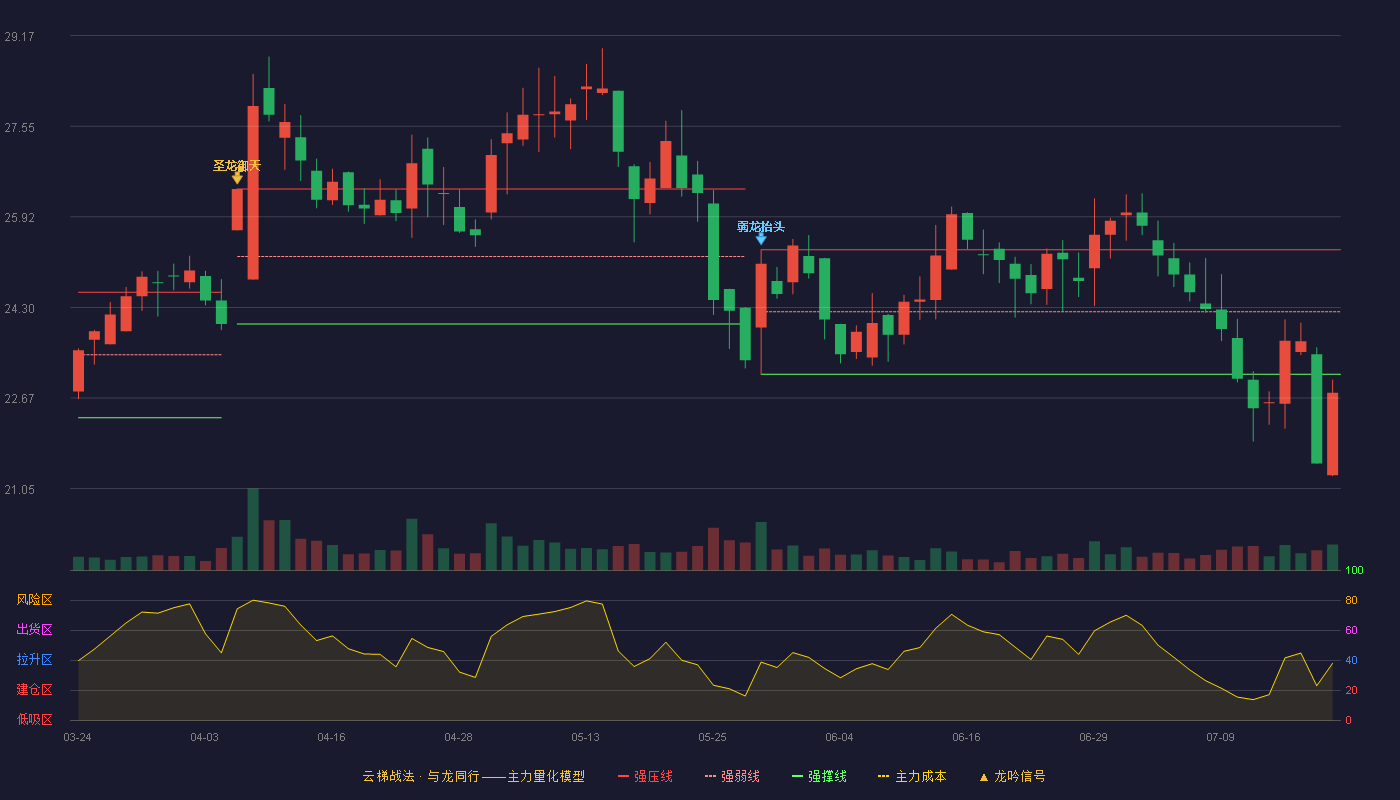Click the 拉升区 zone label
Image resolution: width=1400 pixels, height=800 pixels.
tap(34, 660)
